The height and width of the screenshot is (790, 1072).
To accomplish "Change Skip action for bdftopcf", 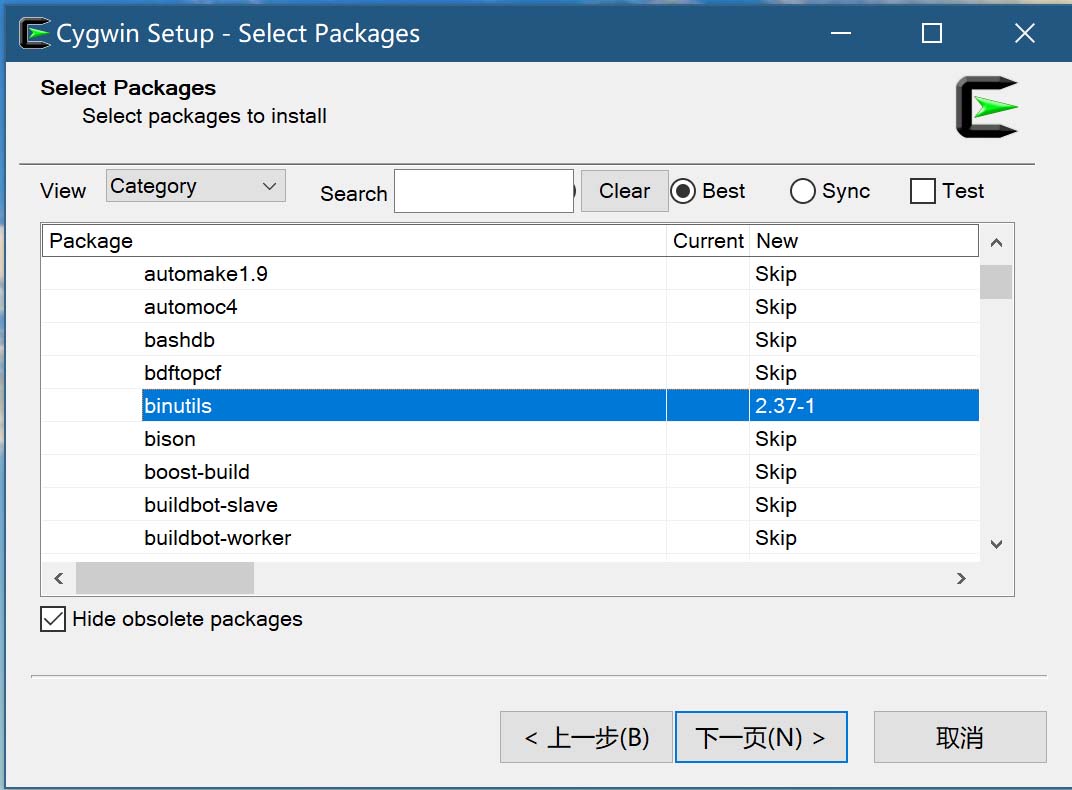I will [776, 373].
